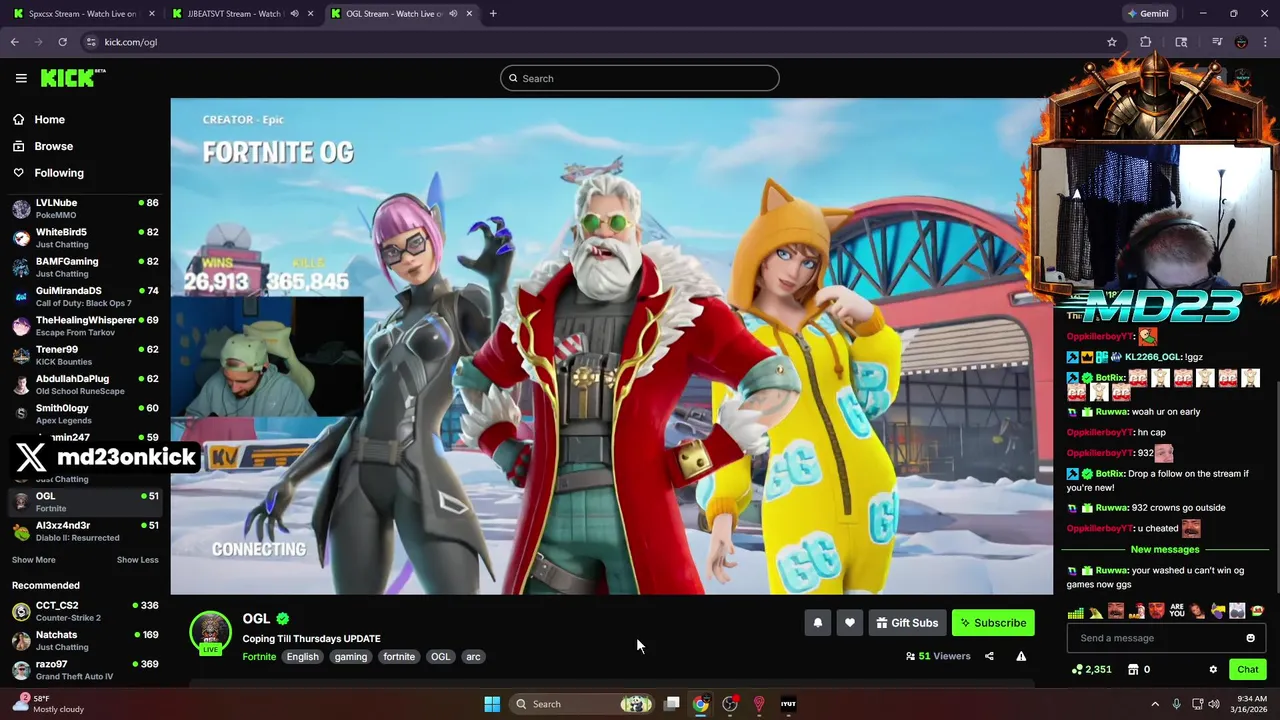Open Chrome from the taskbar
This screenshot has width=1280, height=720.
(701, 704)
